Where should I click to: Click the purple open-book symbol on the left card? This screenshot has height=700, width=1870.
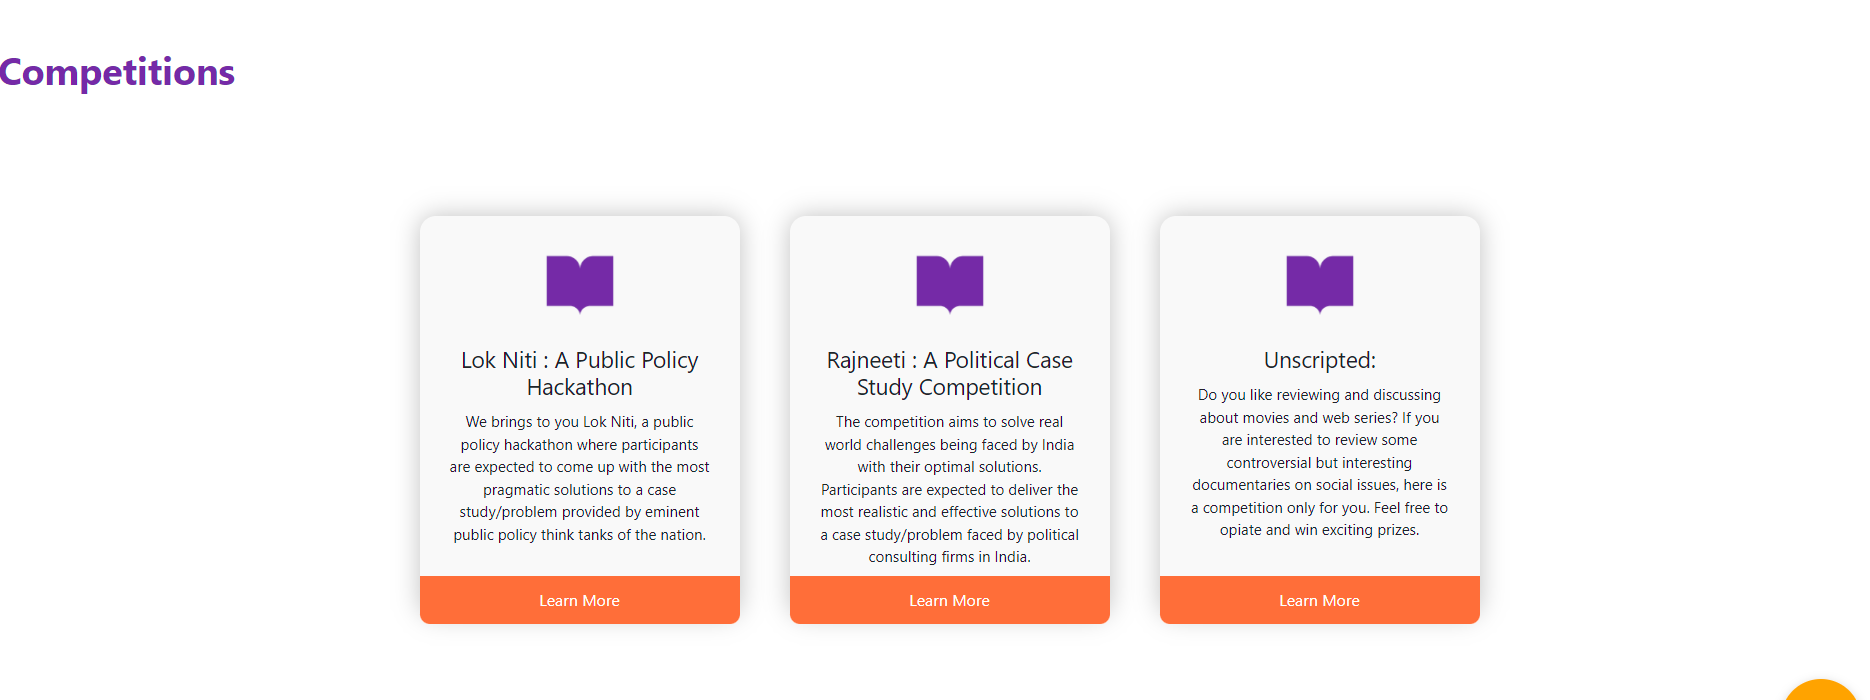(x=580, y=283)
